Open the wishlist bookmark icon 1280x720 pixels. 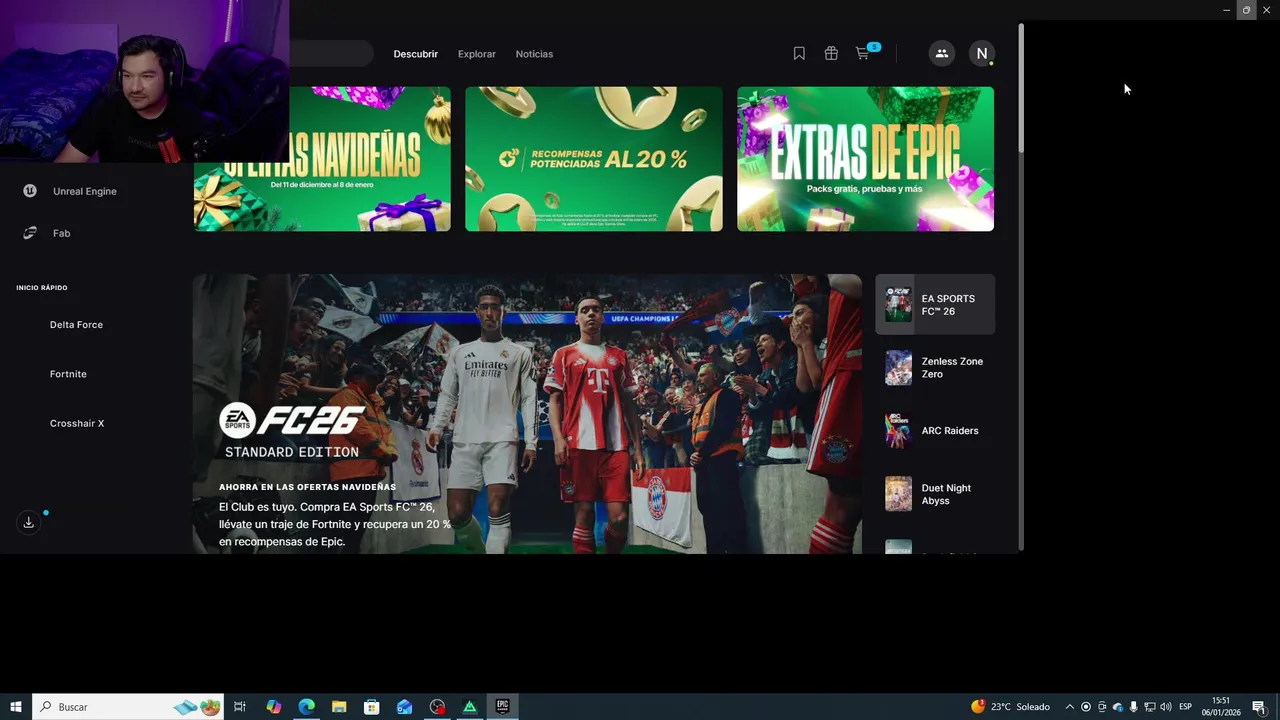point(799,54)
